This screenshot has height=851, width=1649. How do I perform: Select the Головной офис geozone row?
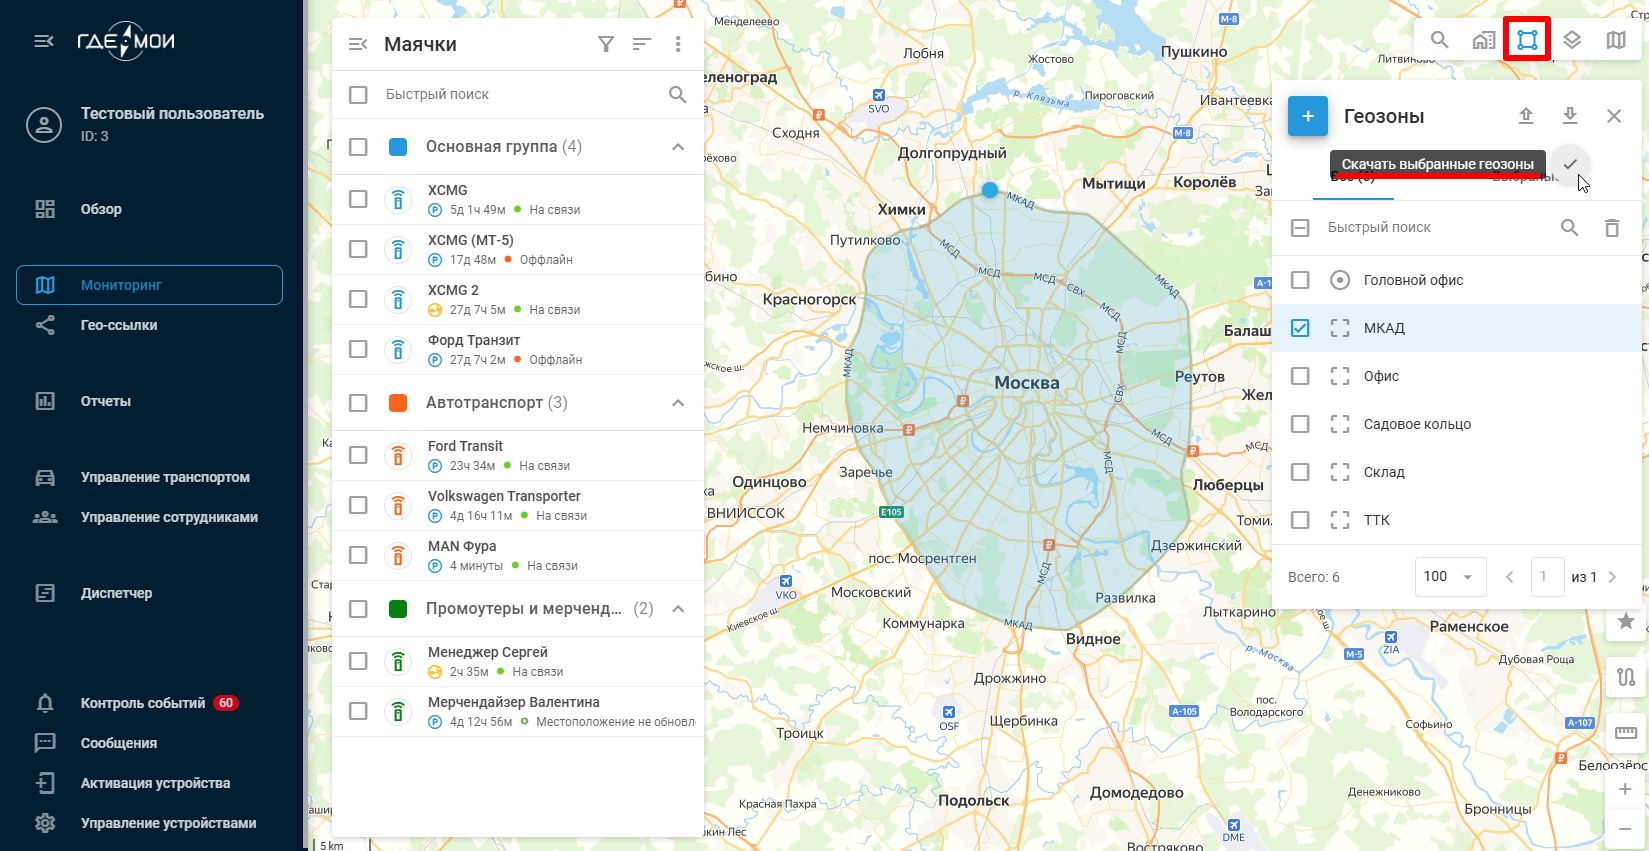[1413, 280]
